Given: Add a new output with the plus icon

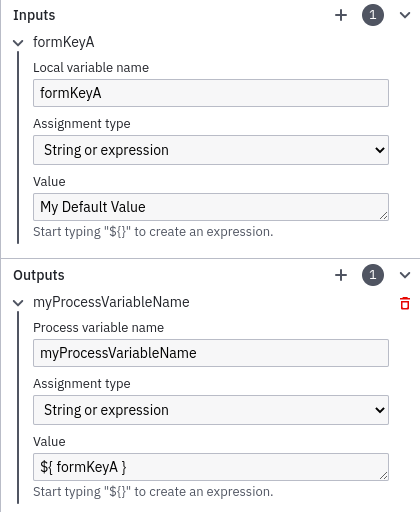Looking at the screenshot, I should point(341,275).
